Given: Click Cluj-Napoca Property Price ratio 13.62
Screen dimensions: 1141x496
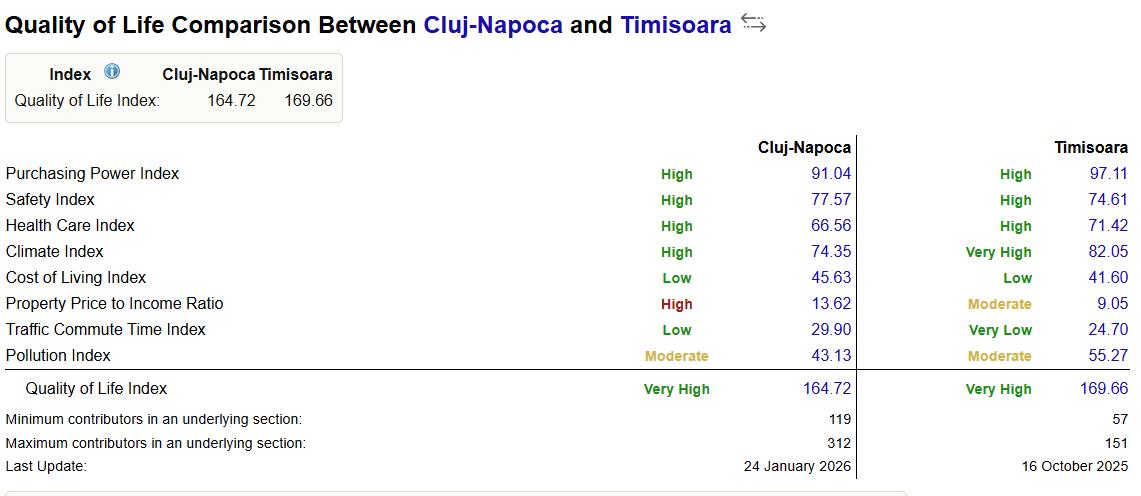Looking at the screenshot, I should 830,304.
